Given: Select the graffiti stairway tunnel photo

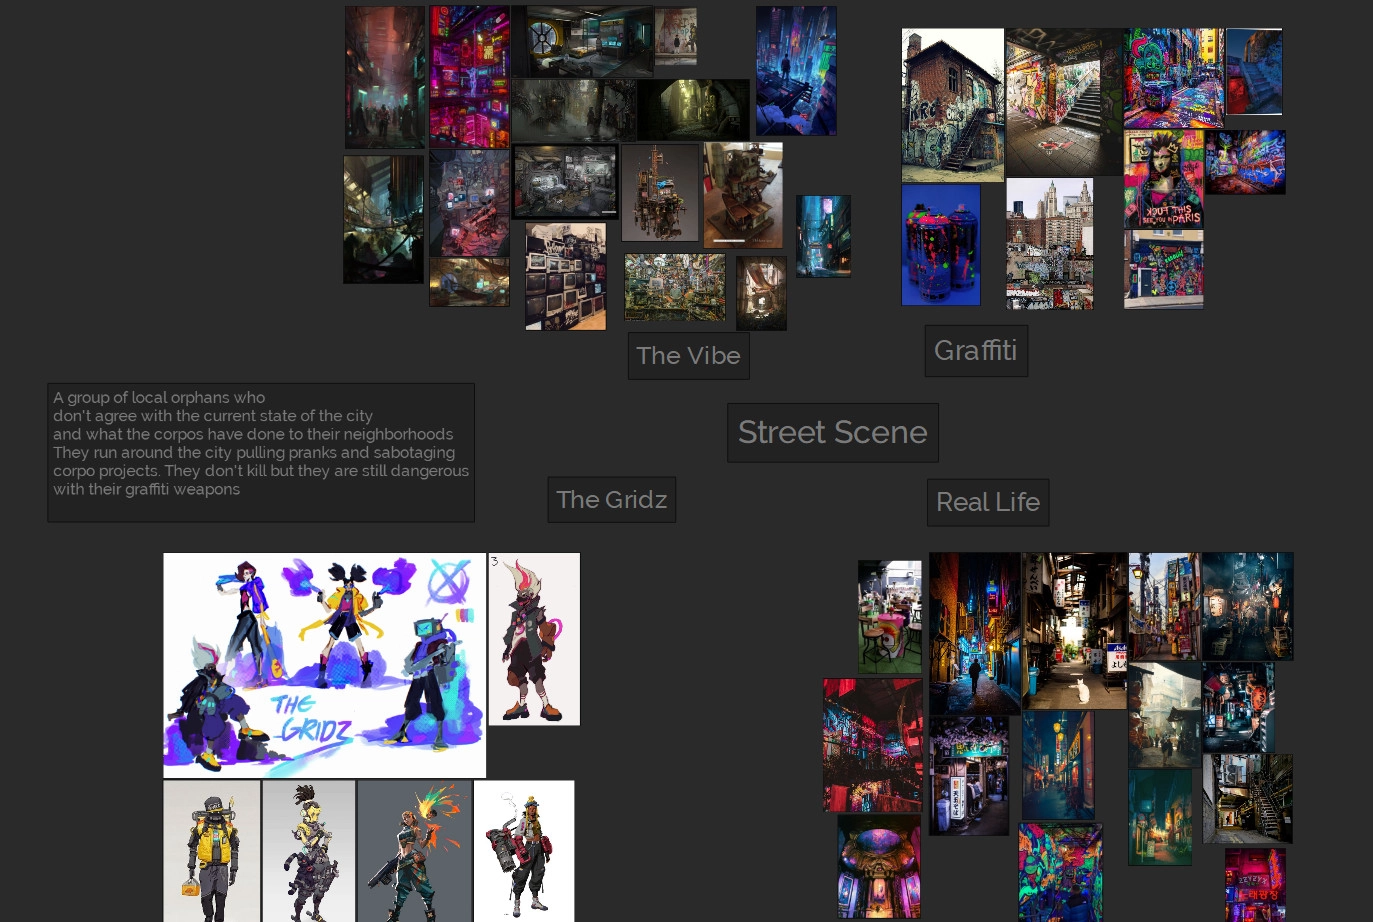Looking at the screenshot, I should point(1063,102).
